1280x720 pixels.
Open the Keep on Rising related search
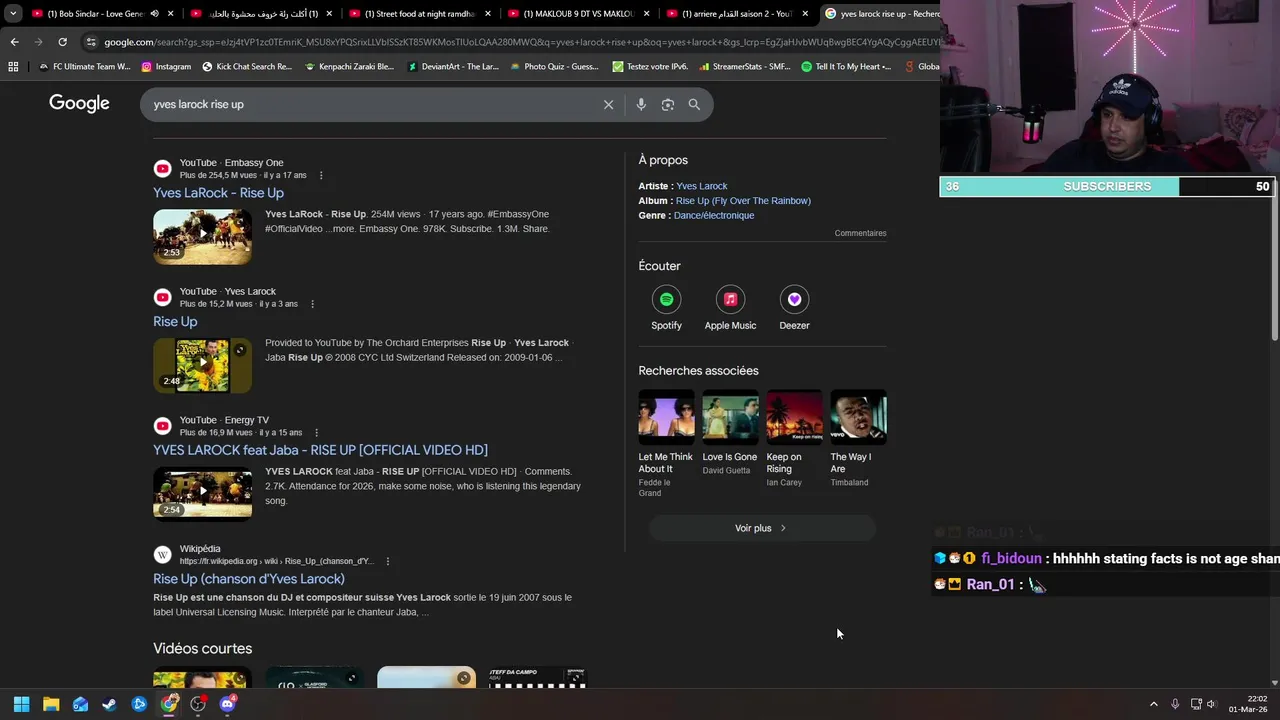click(794, 439)
